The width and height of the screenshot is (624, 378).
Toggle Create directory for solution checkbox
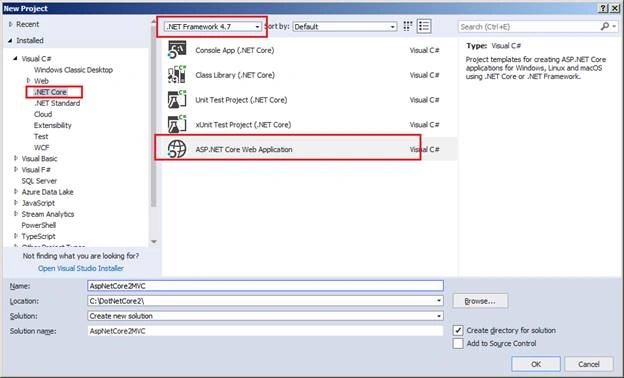pos(458,330)
